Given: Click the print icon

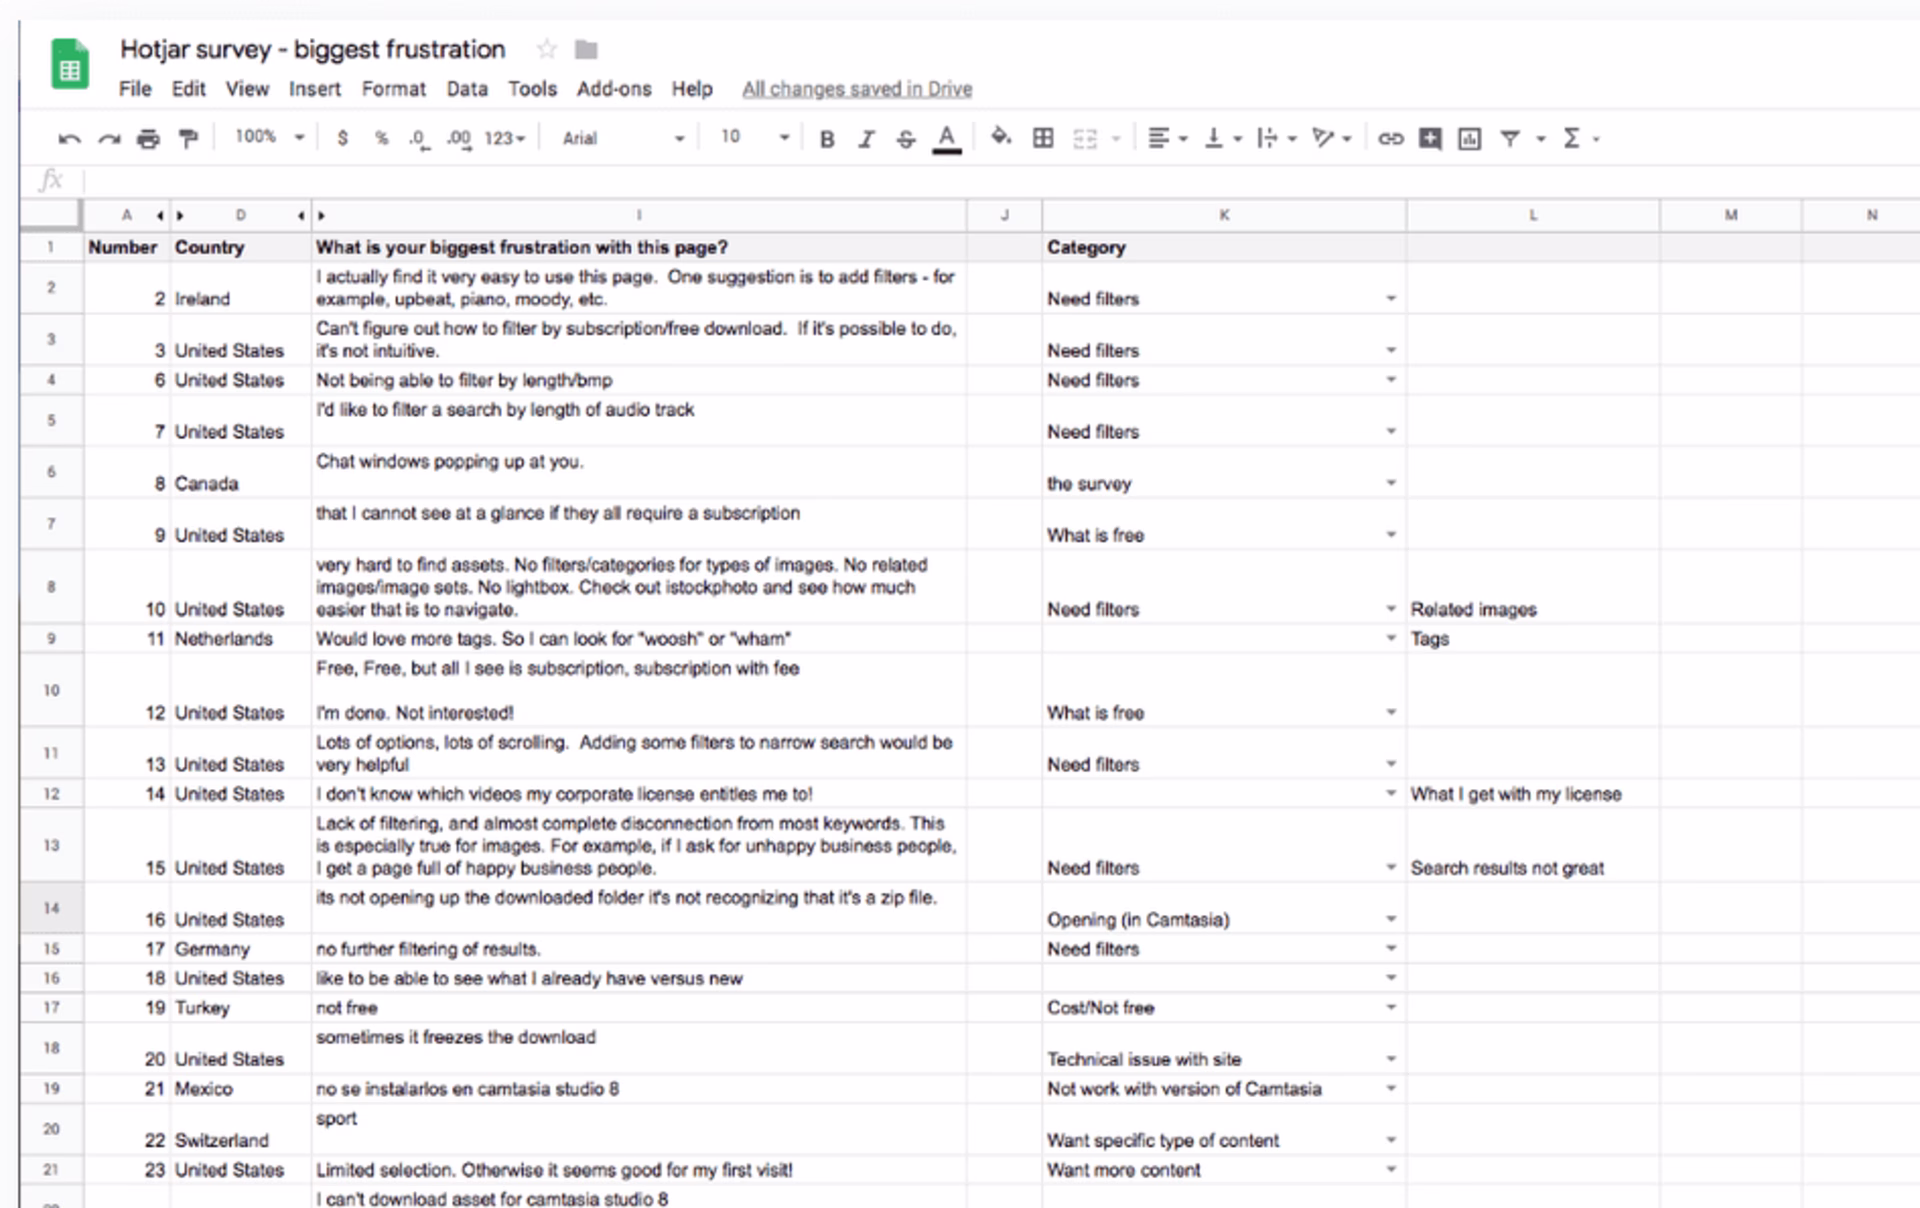Looking at the screenshot, I should click(148, 139).
